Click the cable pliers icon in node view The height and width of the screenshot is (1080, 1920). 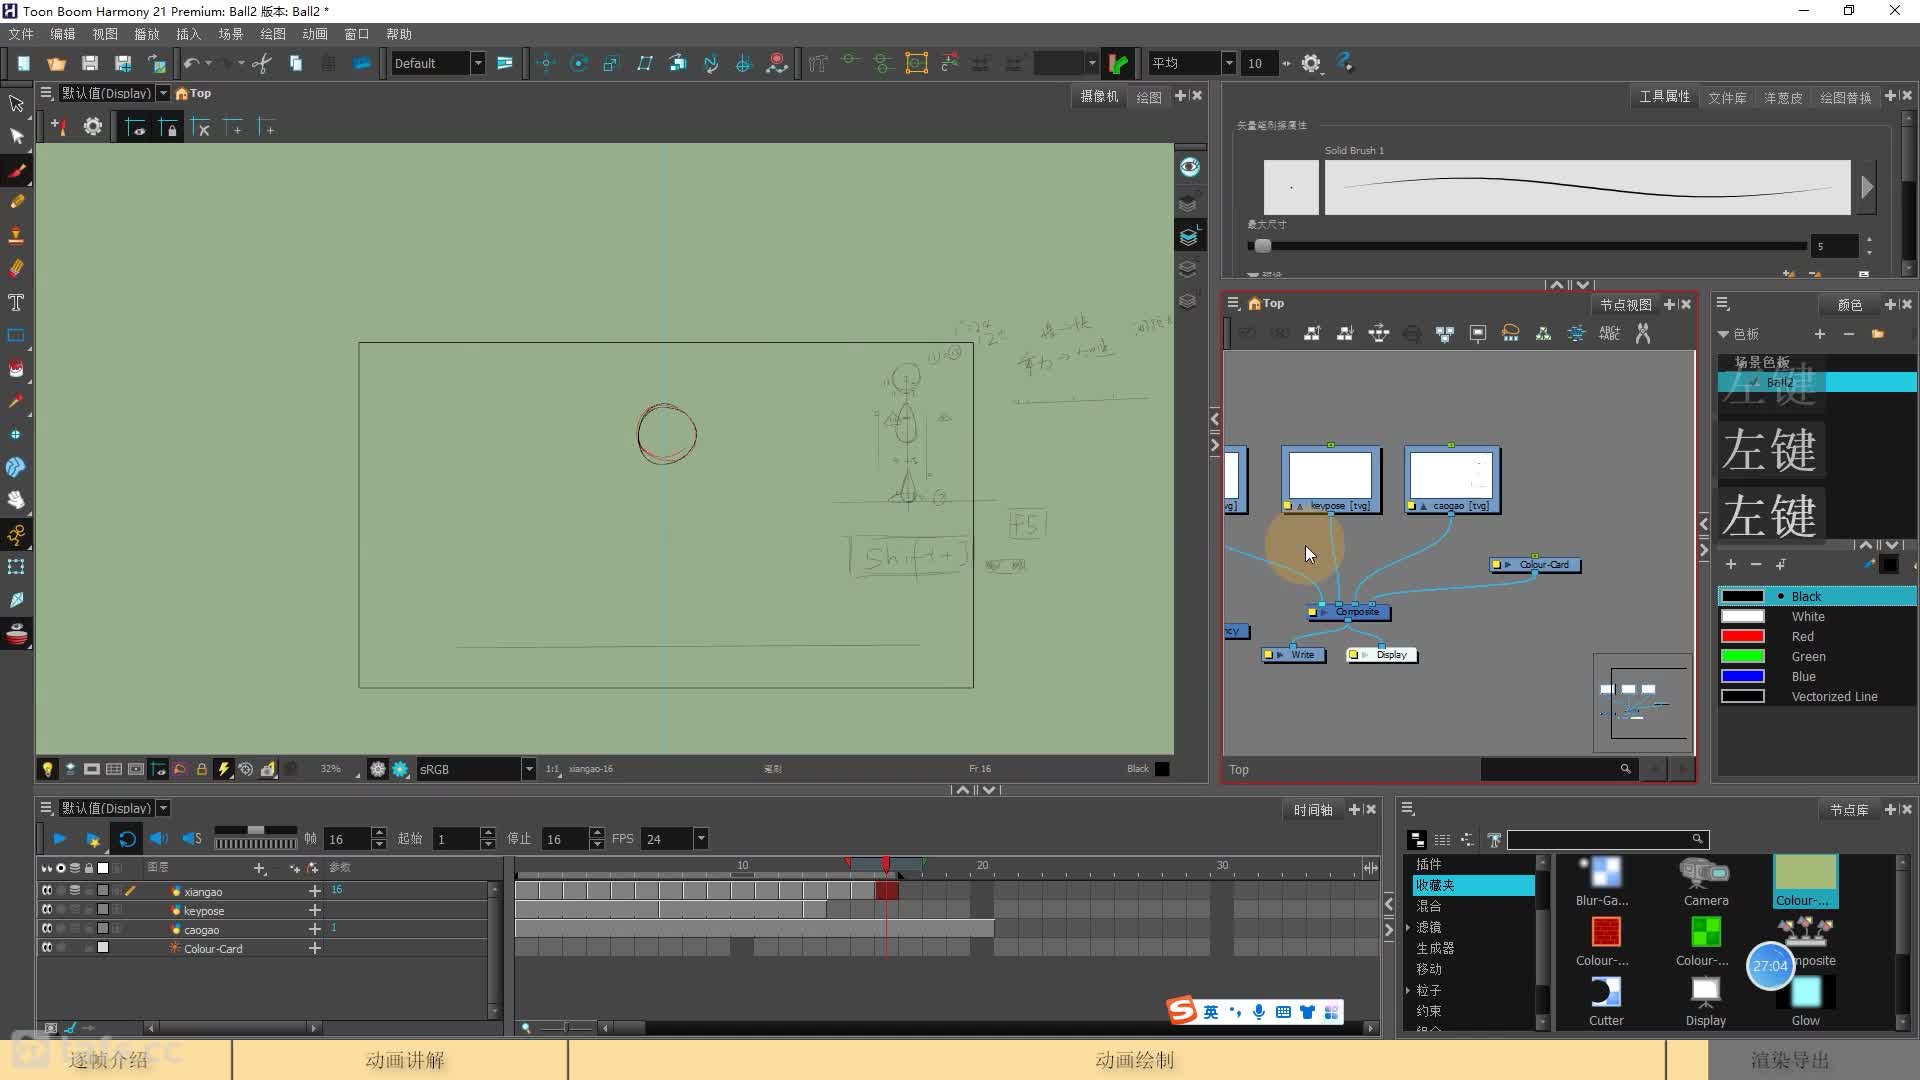(1642, 333)
